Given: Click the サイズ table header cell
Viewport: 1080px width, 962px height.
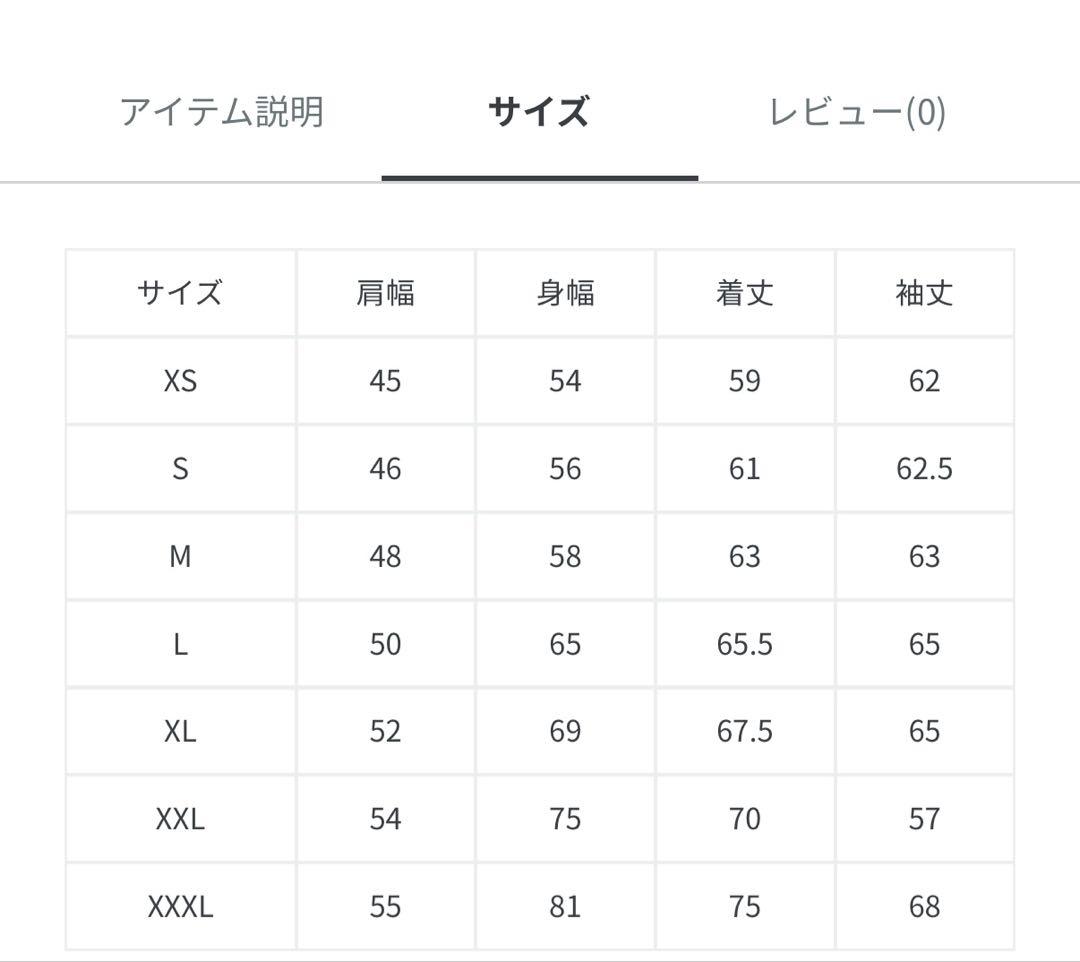Looking at the screenshot, I should click(179, 293).
